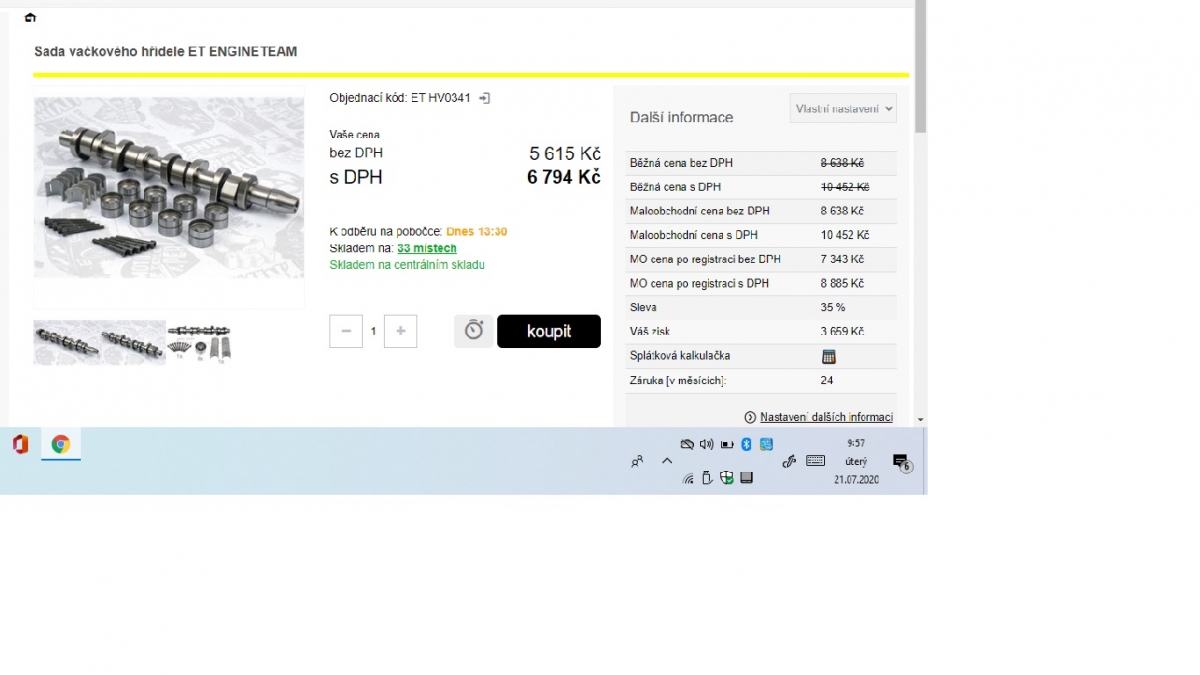This screenshot has width=1200, height=675.
Task: Decrease quantity with the minus button
Action: (x=346, y=331)
